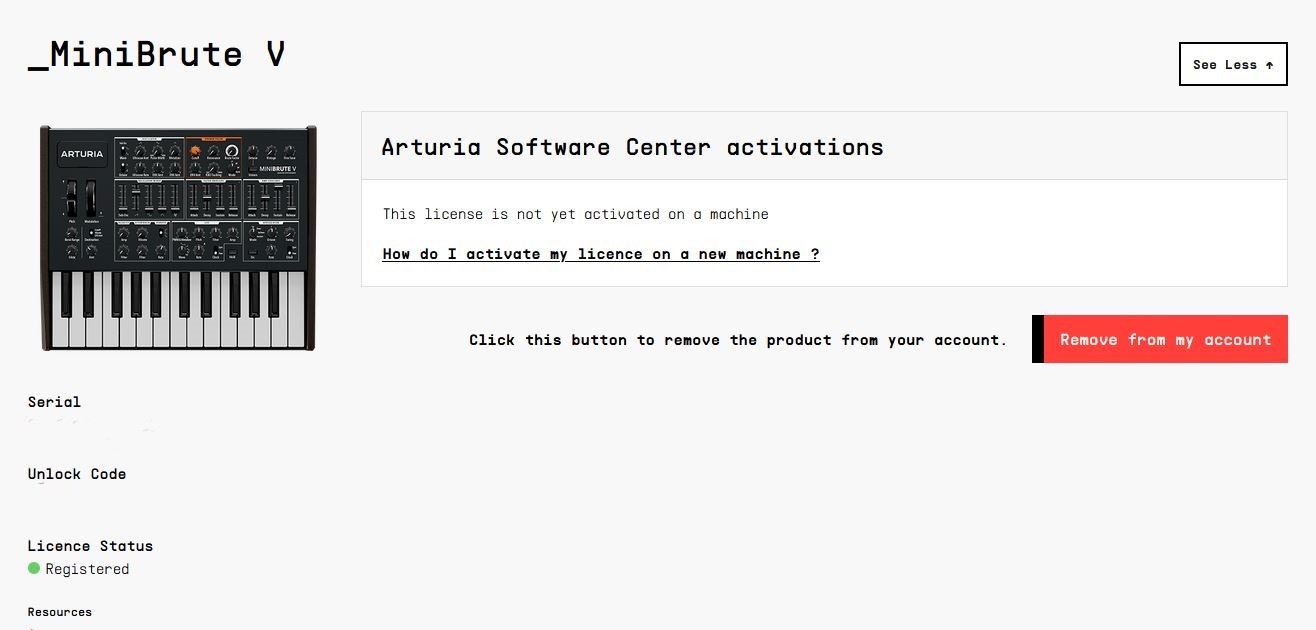Click the up arrow inside See Less
This screenshot has height=630, width=1316.
(x=1269, y=65)
